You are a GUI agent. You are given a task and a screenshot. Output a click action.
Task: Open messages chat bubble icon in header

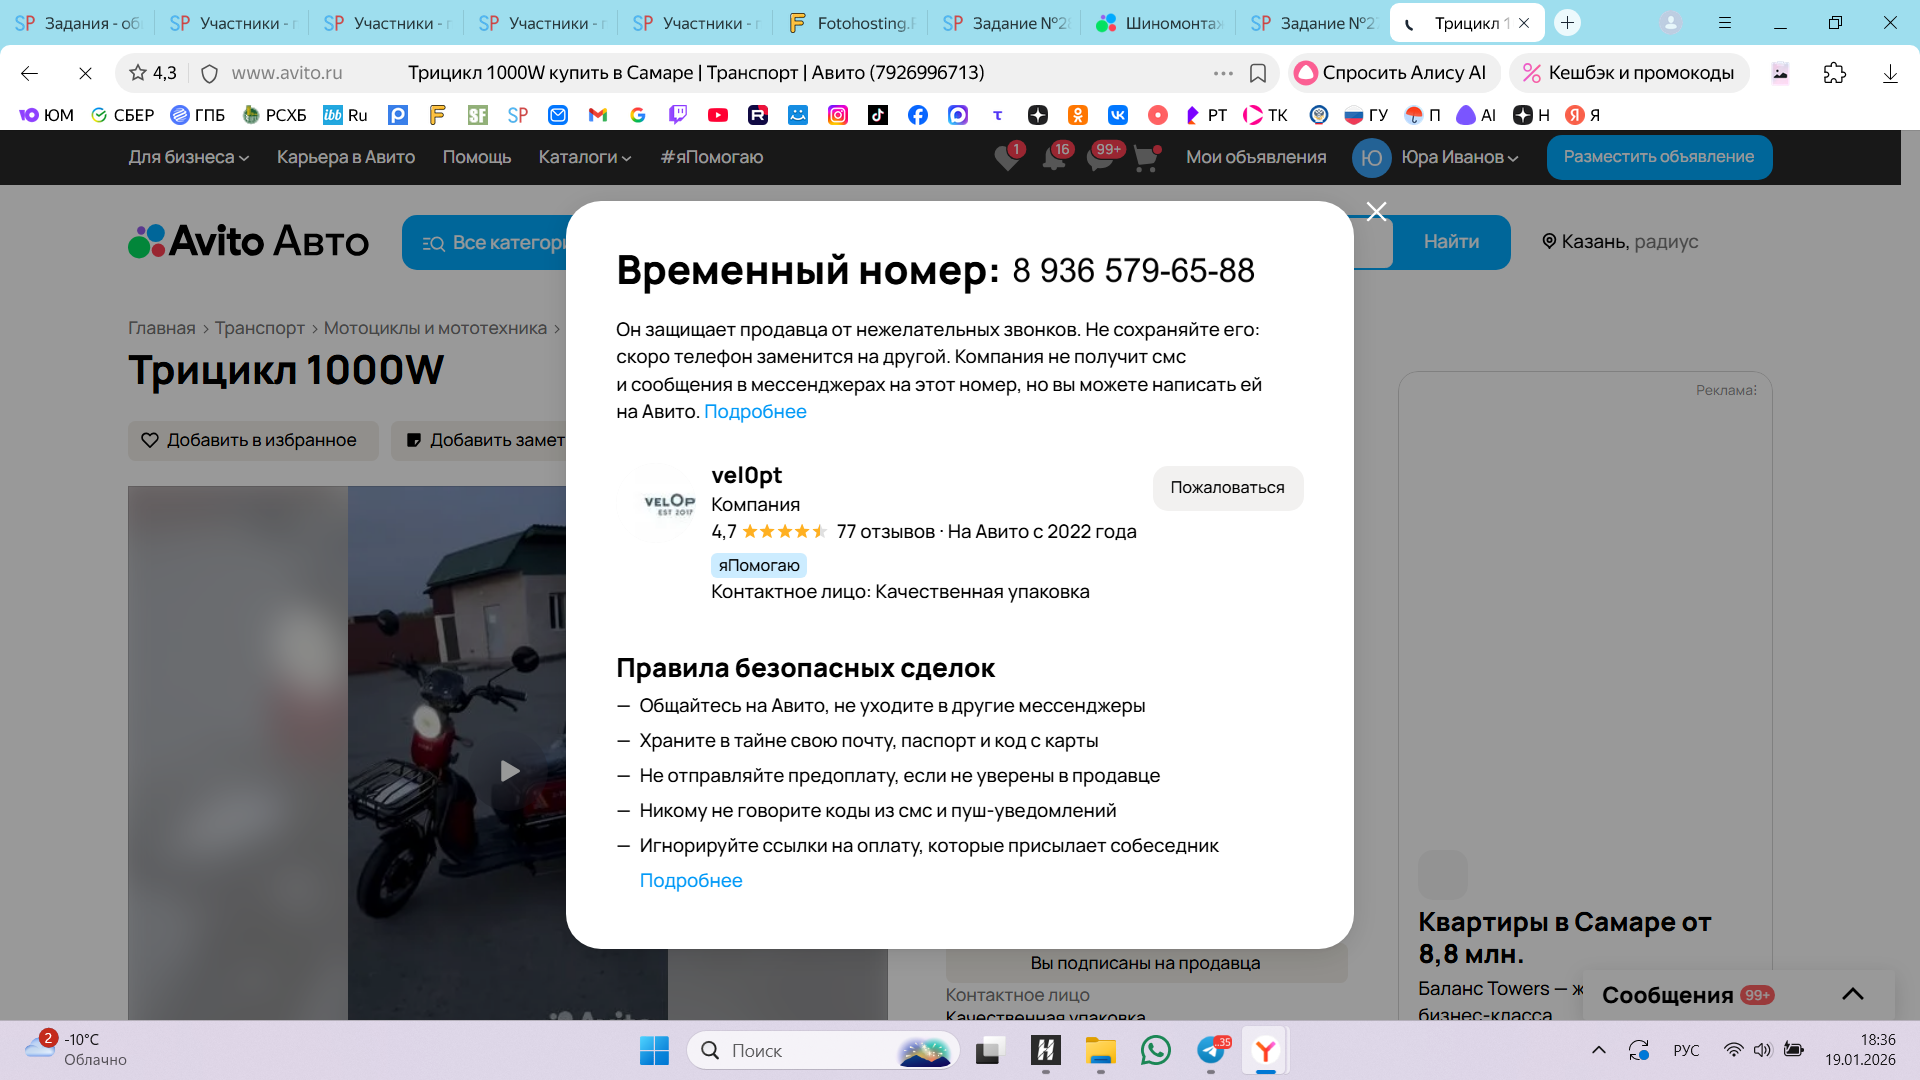1100,158
